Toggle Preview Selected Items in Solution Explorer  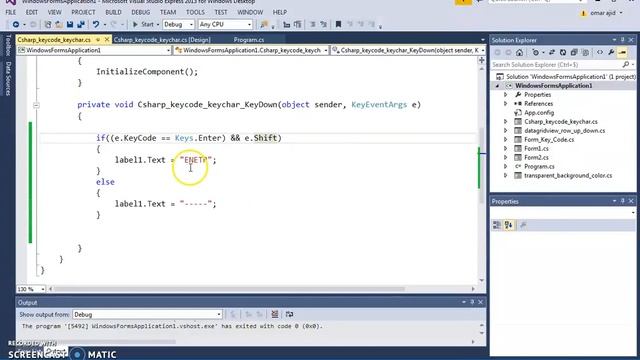pyautogui.click(x=622, y=52)
